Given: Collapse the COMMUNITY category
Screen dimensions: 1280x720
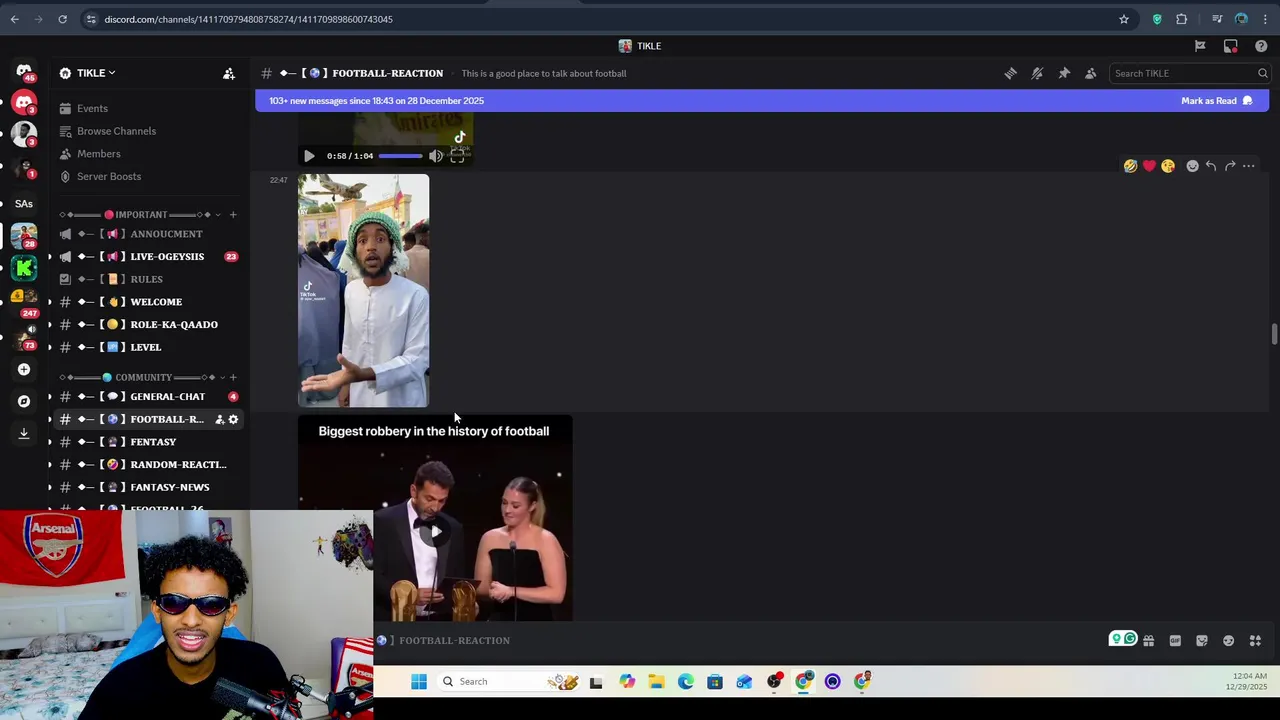Looking at the screenshot, I should coord(142,377).
